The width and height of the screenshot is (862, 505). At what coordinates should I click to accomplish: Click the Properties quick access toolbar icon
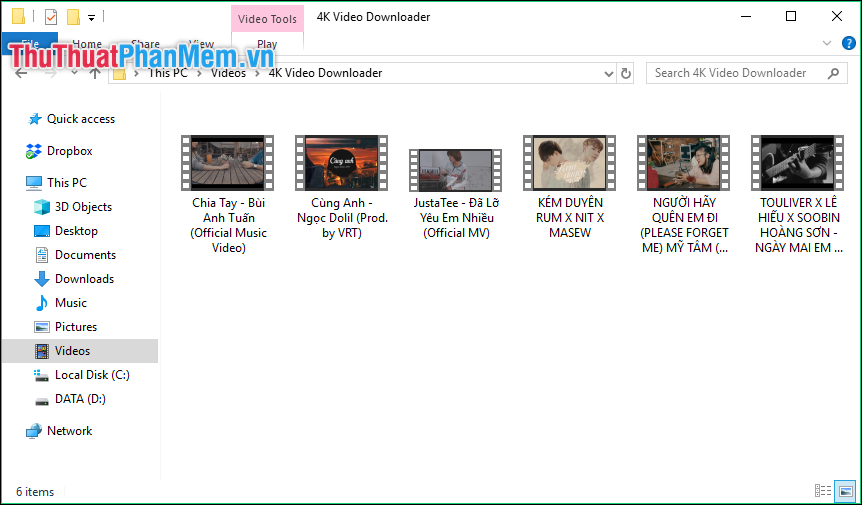pos(51,17)
